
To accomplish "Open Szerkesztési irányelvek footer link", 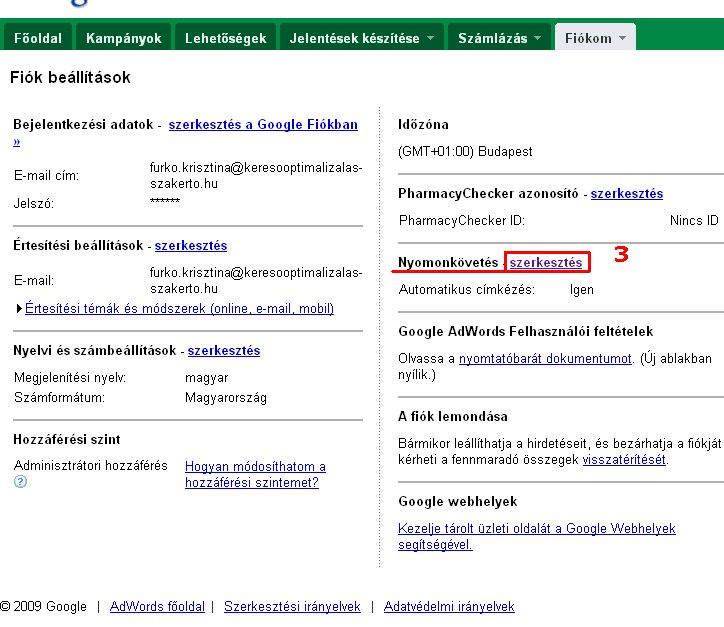I will pos(292,606).
